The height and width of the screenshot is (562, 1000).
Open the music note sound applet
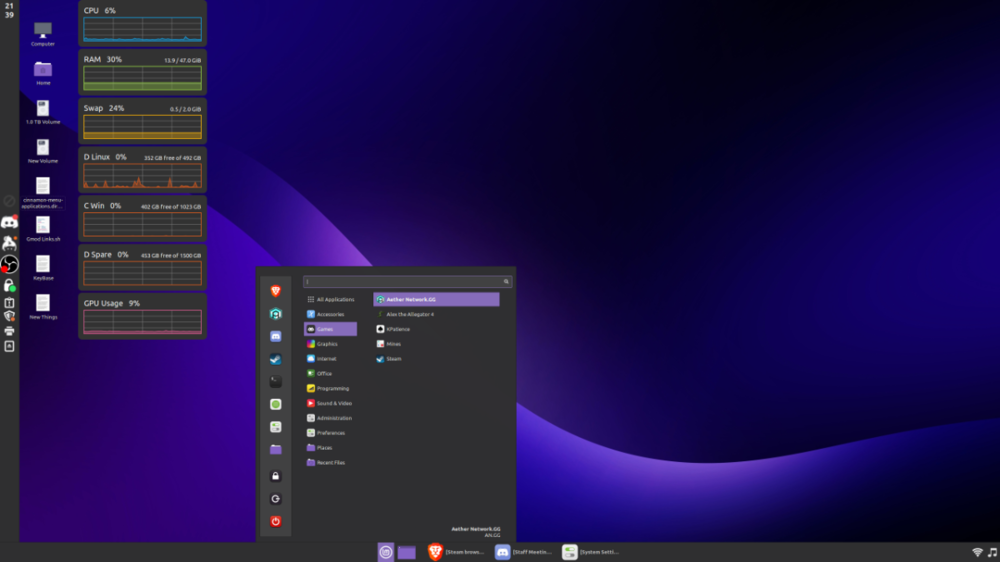[x=991, y=552]
